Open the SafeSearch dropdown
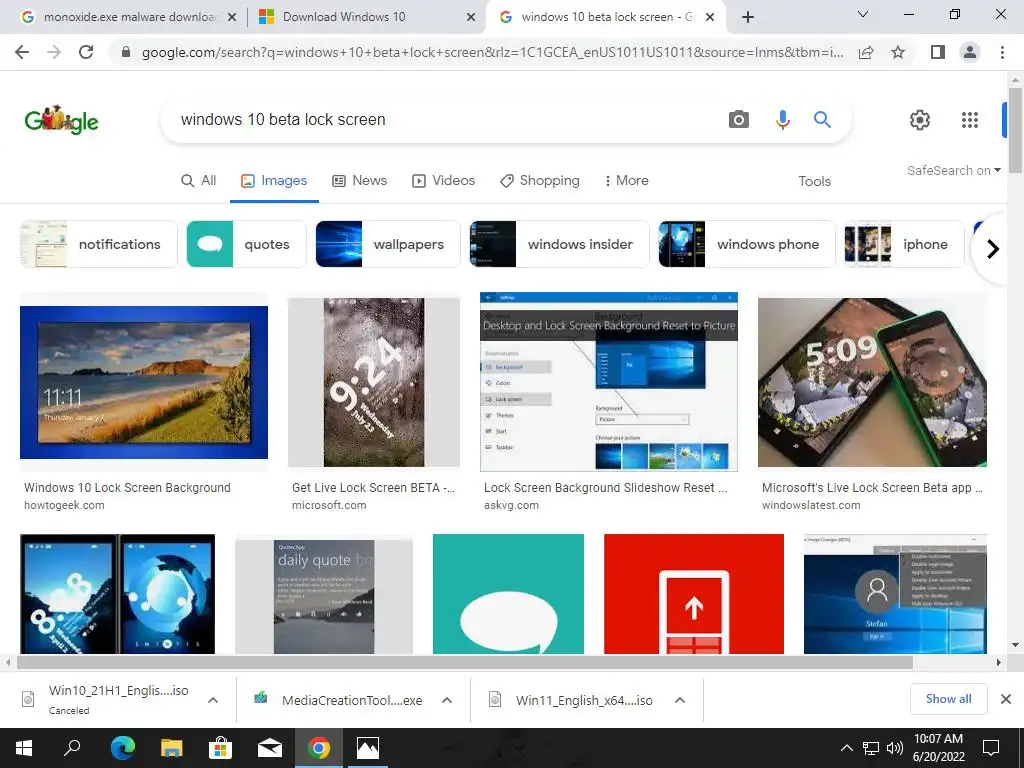Viewport: 1024px width, 768px height. pyautogui.click(x=953, y=170)
